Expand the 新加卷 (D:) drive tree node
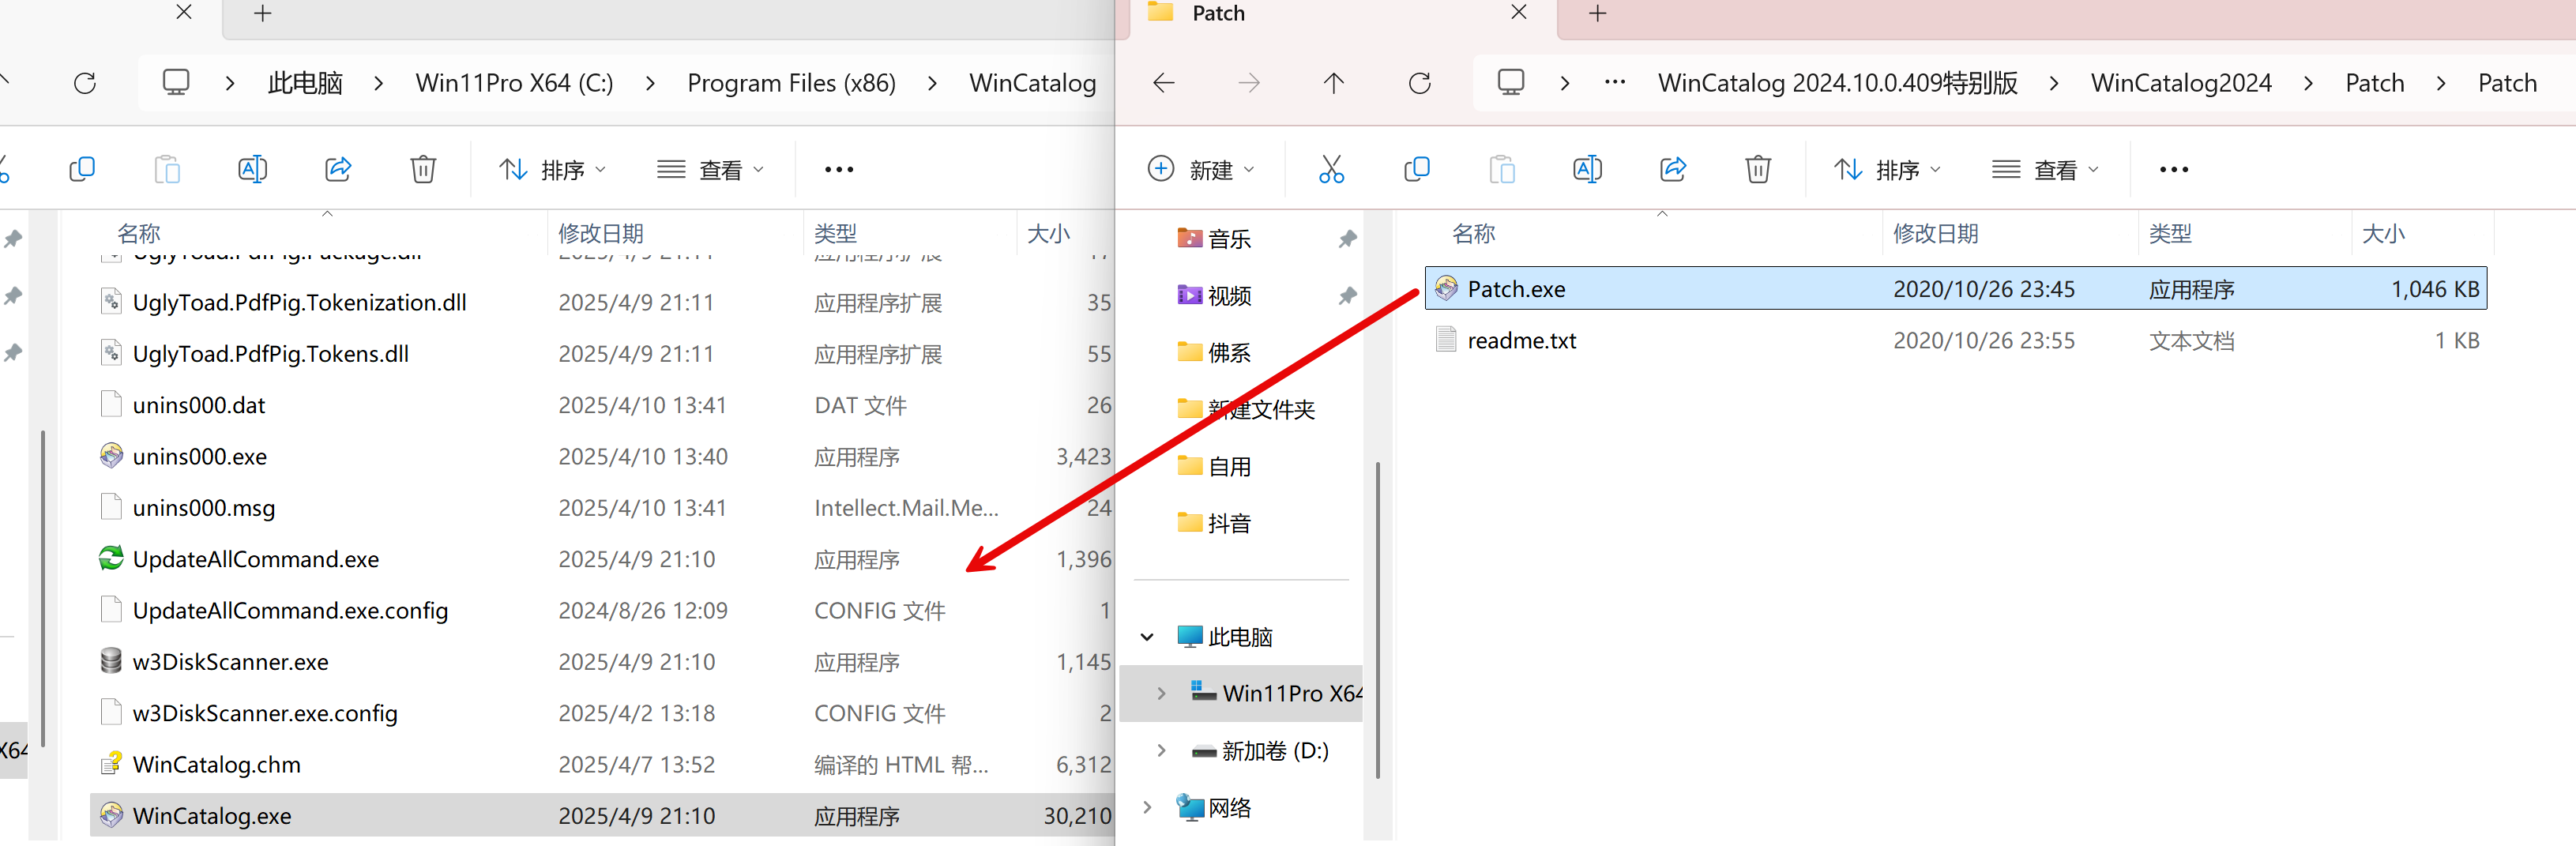2576x846 pixels. coord(1160,750)
